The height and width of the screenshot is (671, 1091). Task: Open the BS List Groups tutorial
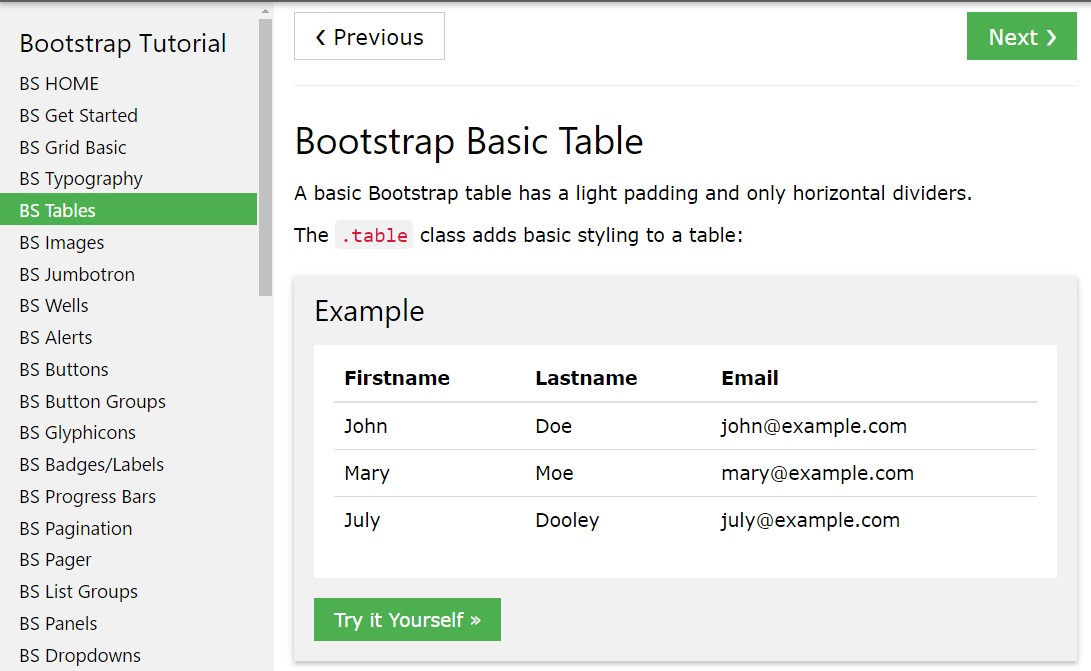click(x=77, y=591)
